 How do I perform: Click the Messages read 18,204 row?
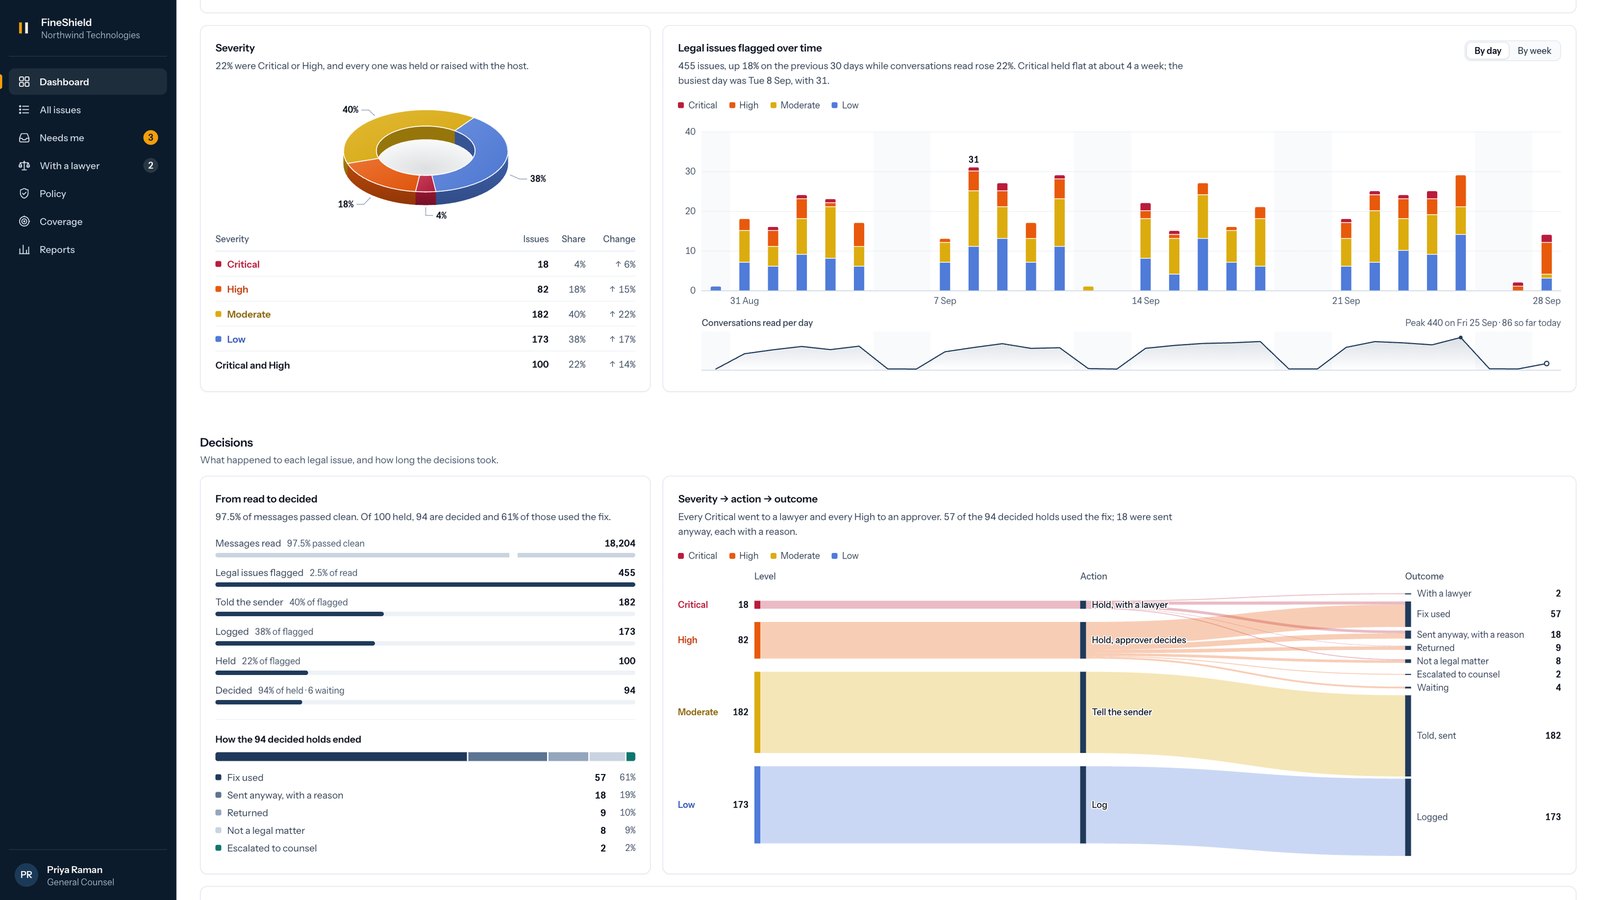click(425, 547)
